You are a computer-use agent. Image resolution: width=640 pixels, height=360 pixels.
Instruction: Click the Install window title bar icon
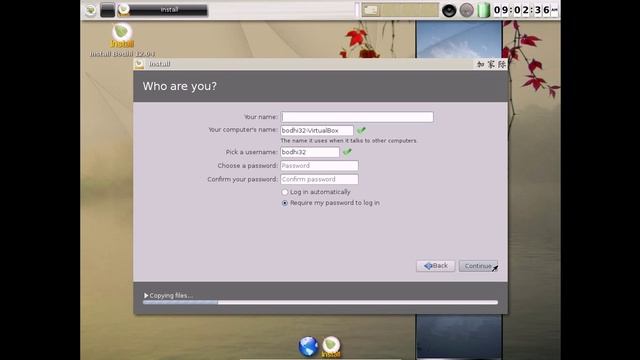coord(139,64)
